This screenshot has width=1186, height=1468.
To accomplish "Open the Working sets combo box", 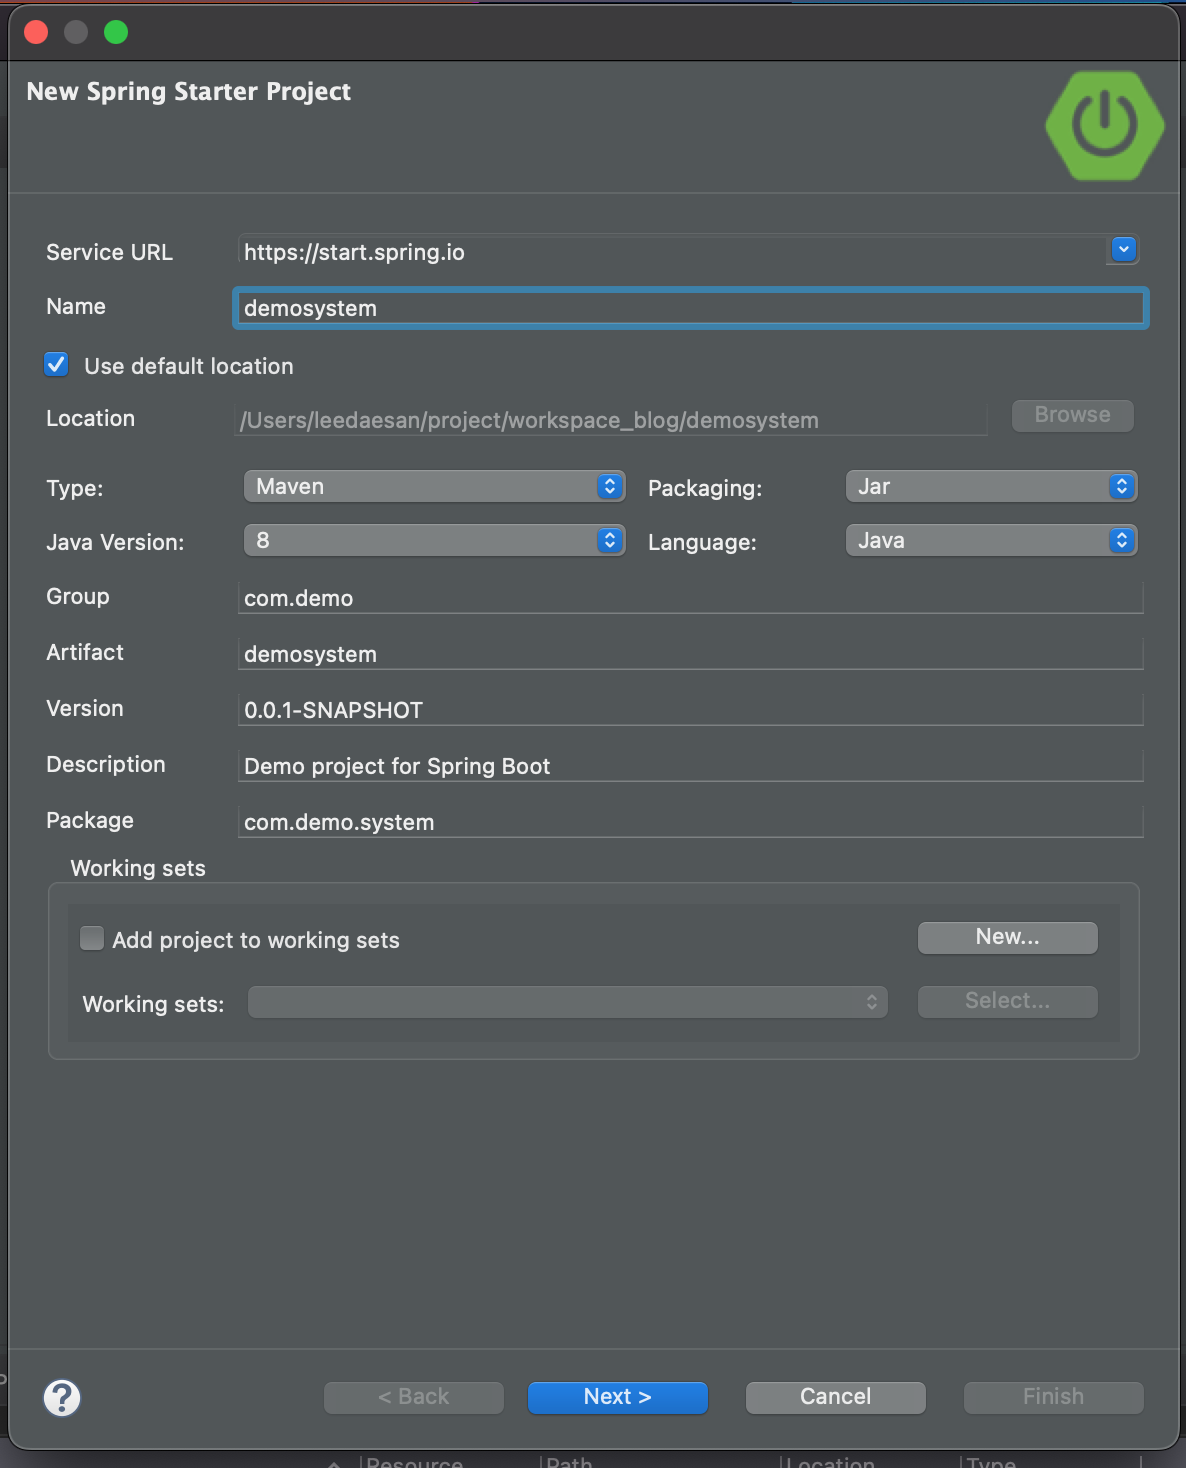I will (568, 1002).
